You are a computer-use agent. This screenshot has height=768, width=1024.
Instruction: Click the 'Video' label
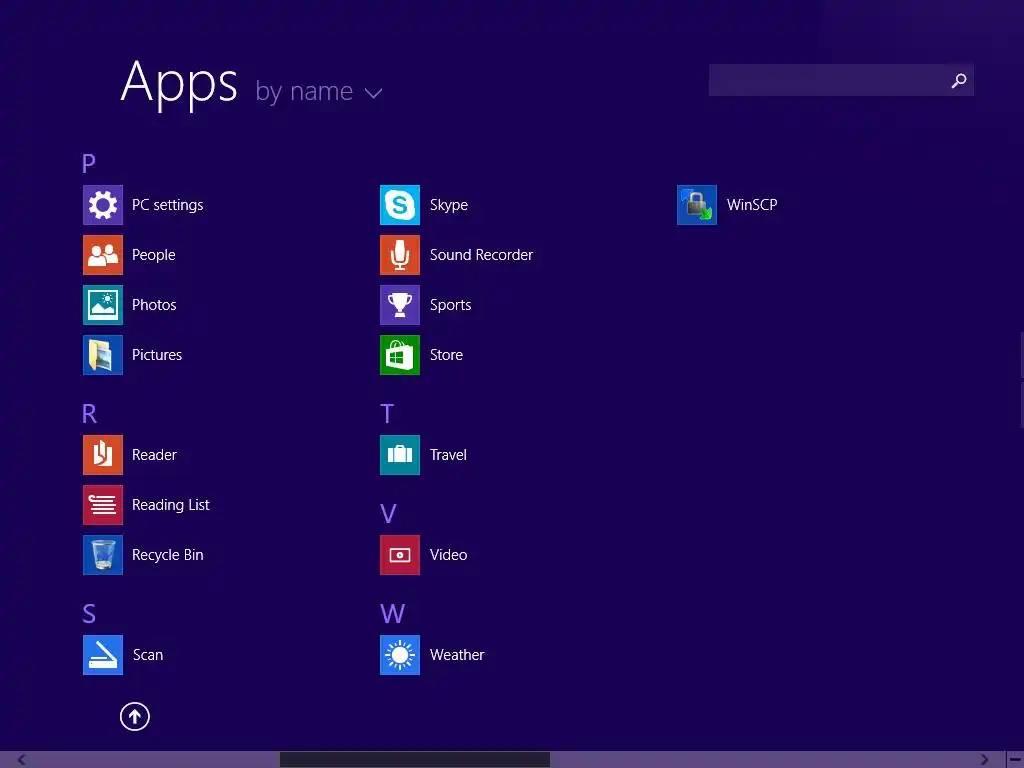pyautogui.click(x=449, y=555)
